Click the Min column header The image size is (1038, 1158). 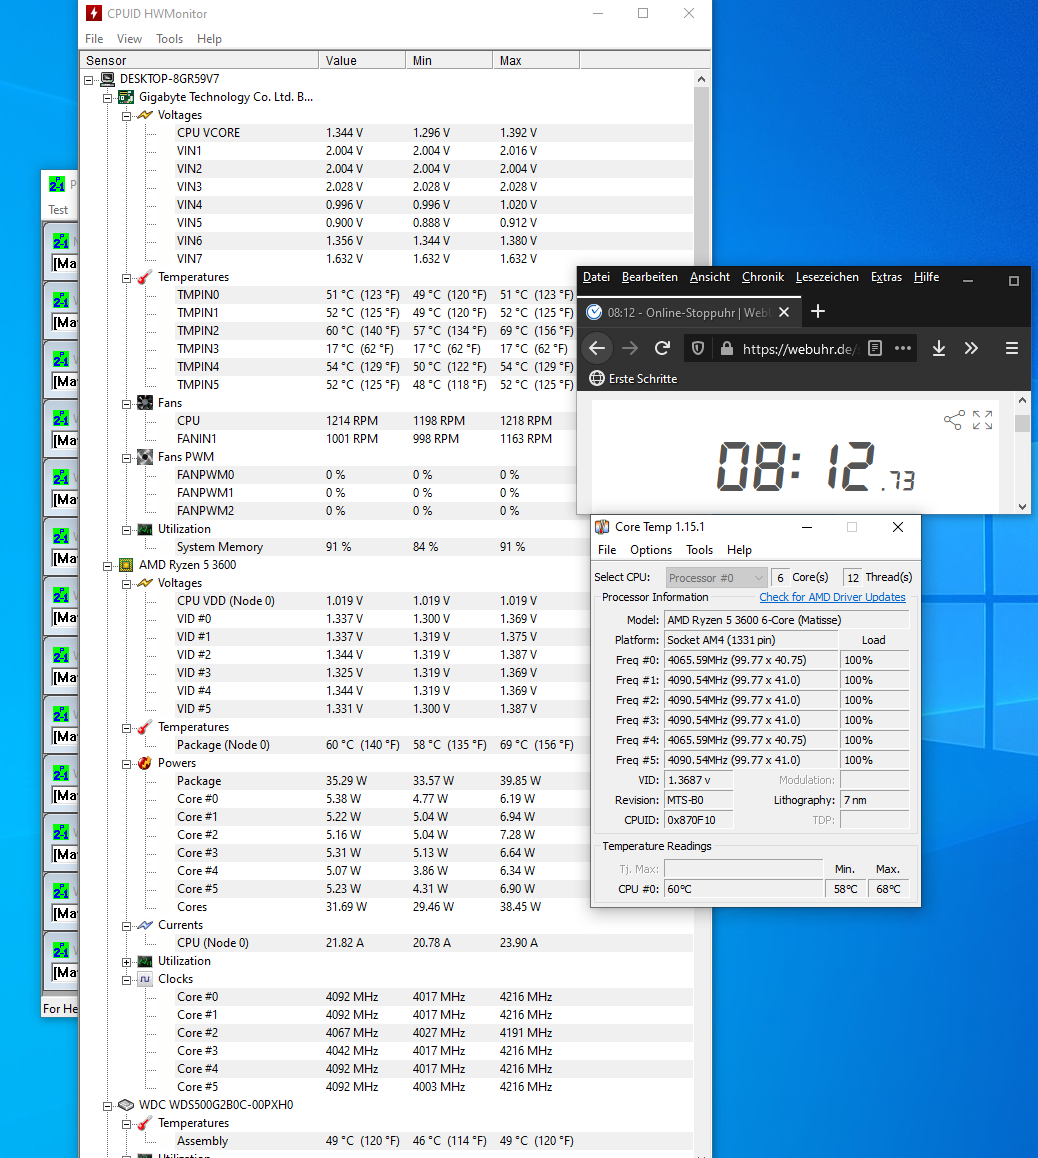point(449,61)
